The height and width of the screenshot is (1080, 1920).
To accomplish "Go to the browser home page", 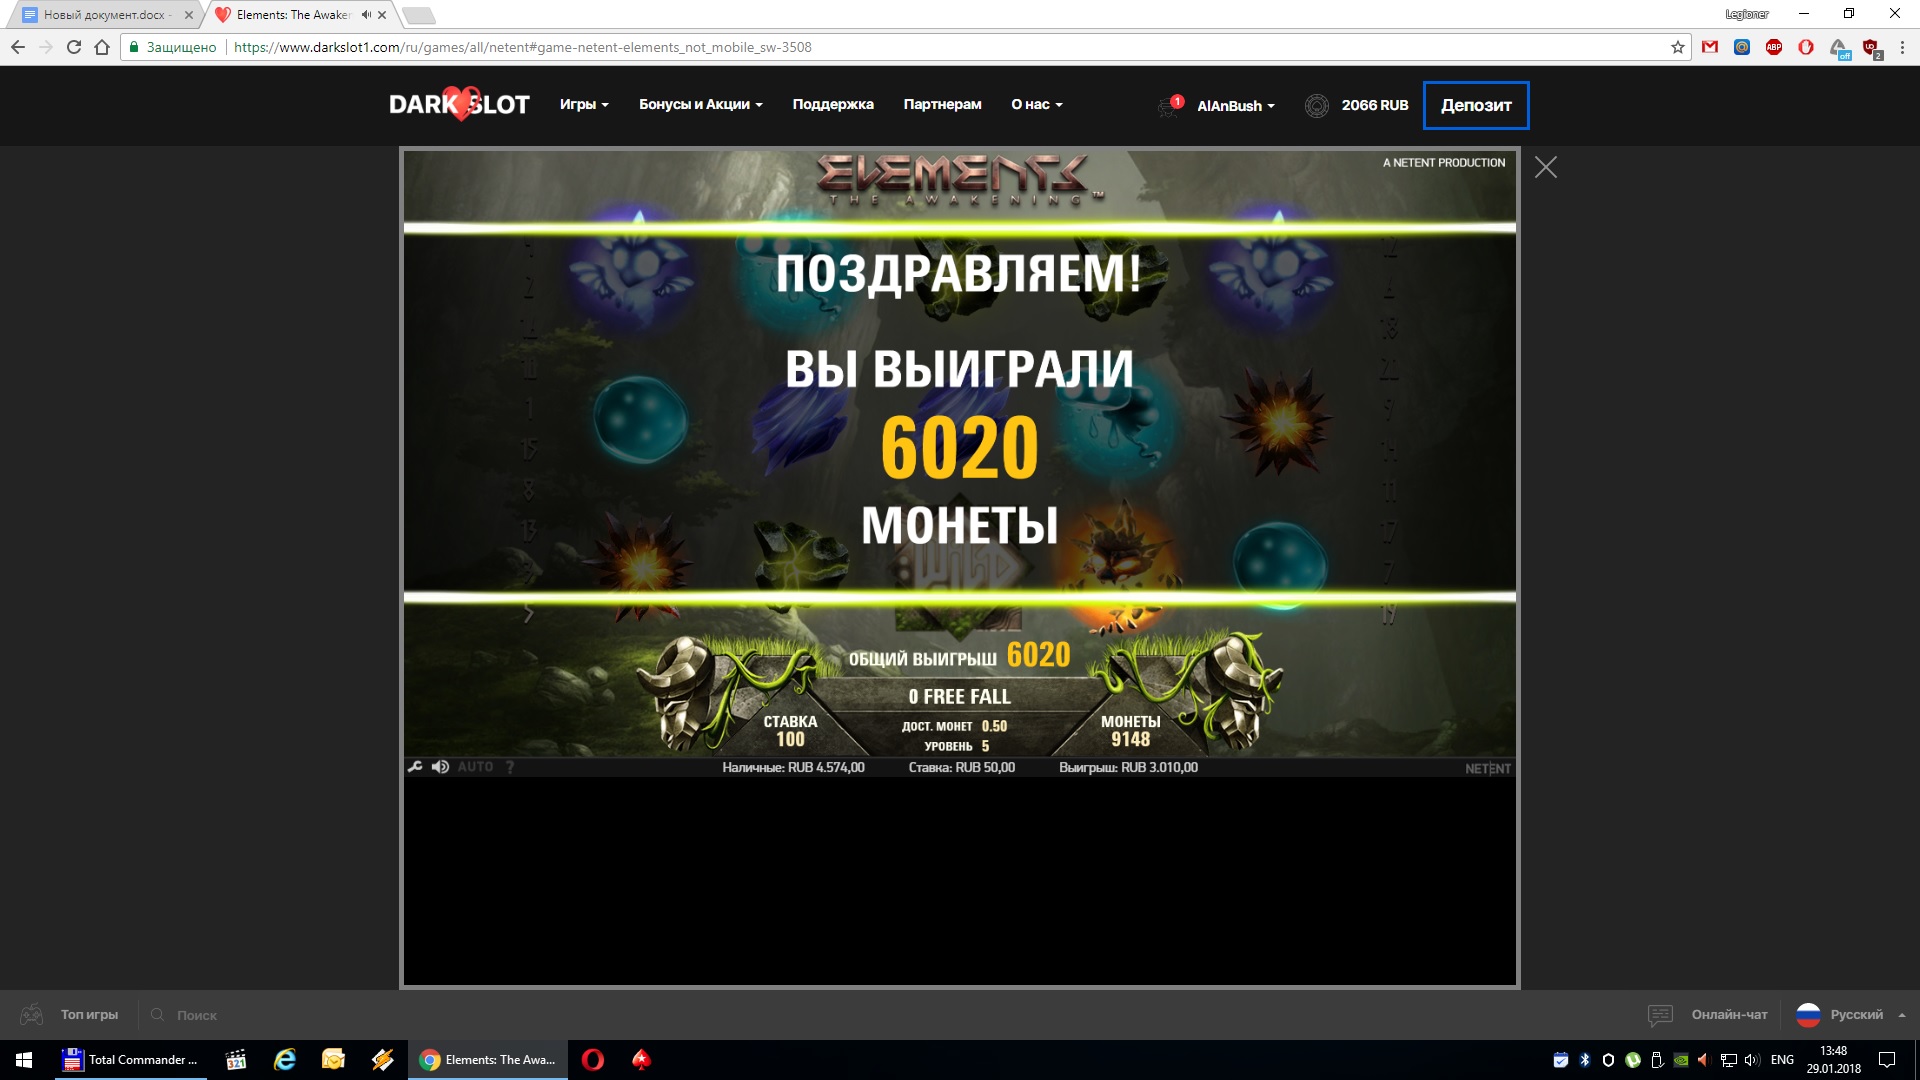I will coord(101,47).
